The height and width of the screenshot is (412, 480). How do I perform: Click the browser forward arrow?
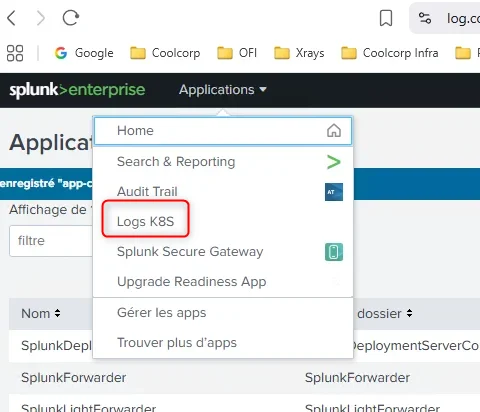click(x=40, y=18)
